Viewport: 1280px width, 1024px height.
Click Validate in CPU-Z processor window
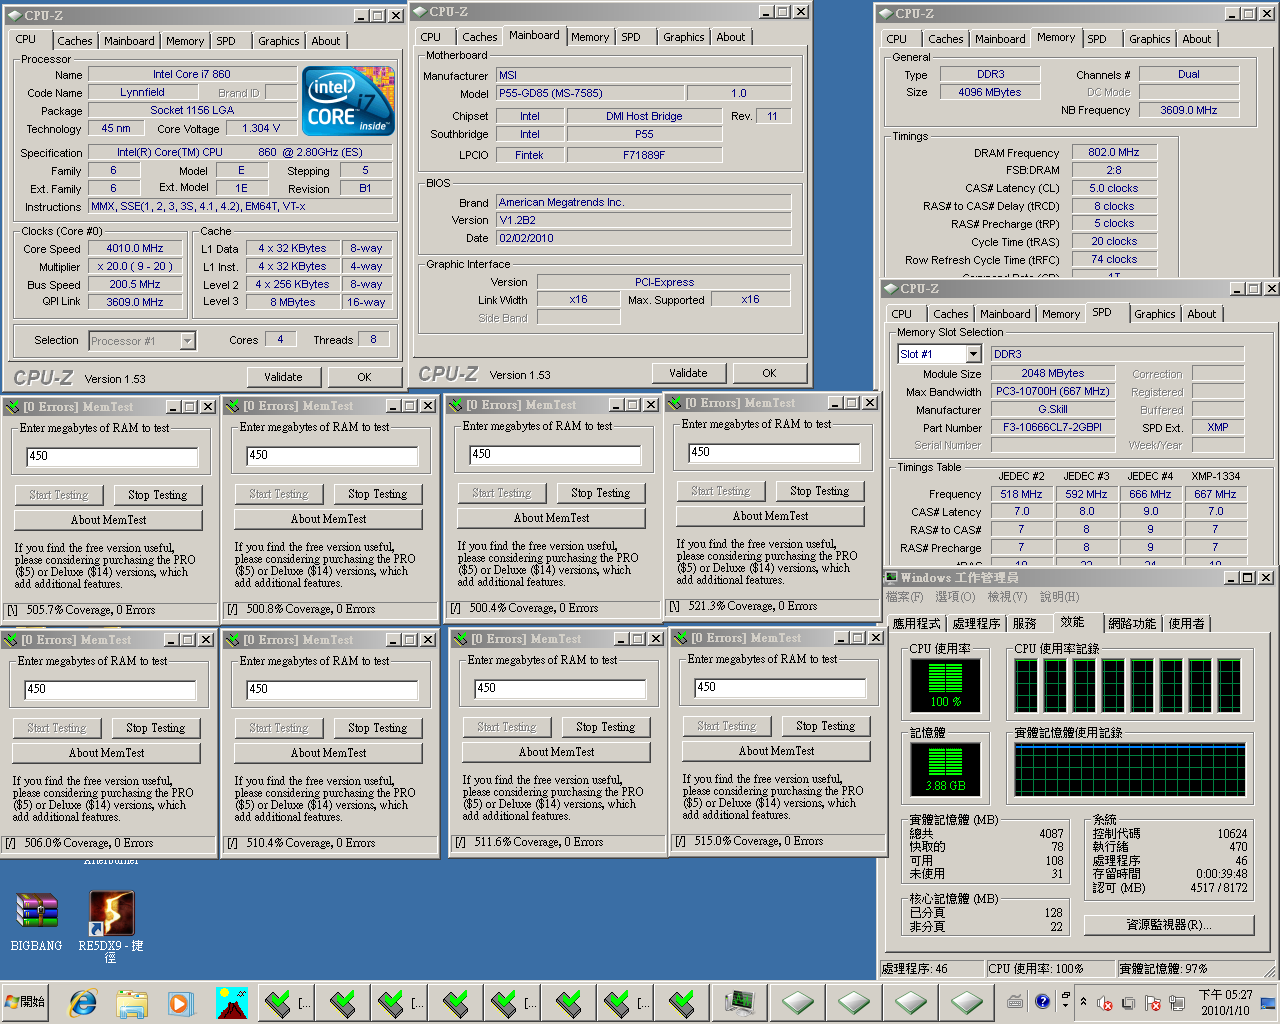[x=283, y=377]
